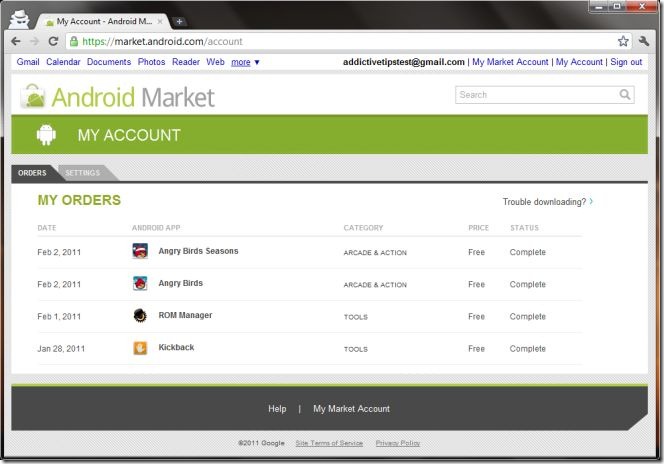Click the ROM Manager app icon
This screenshot has height=464, width=664.
coord(140,315)
